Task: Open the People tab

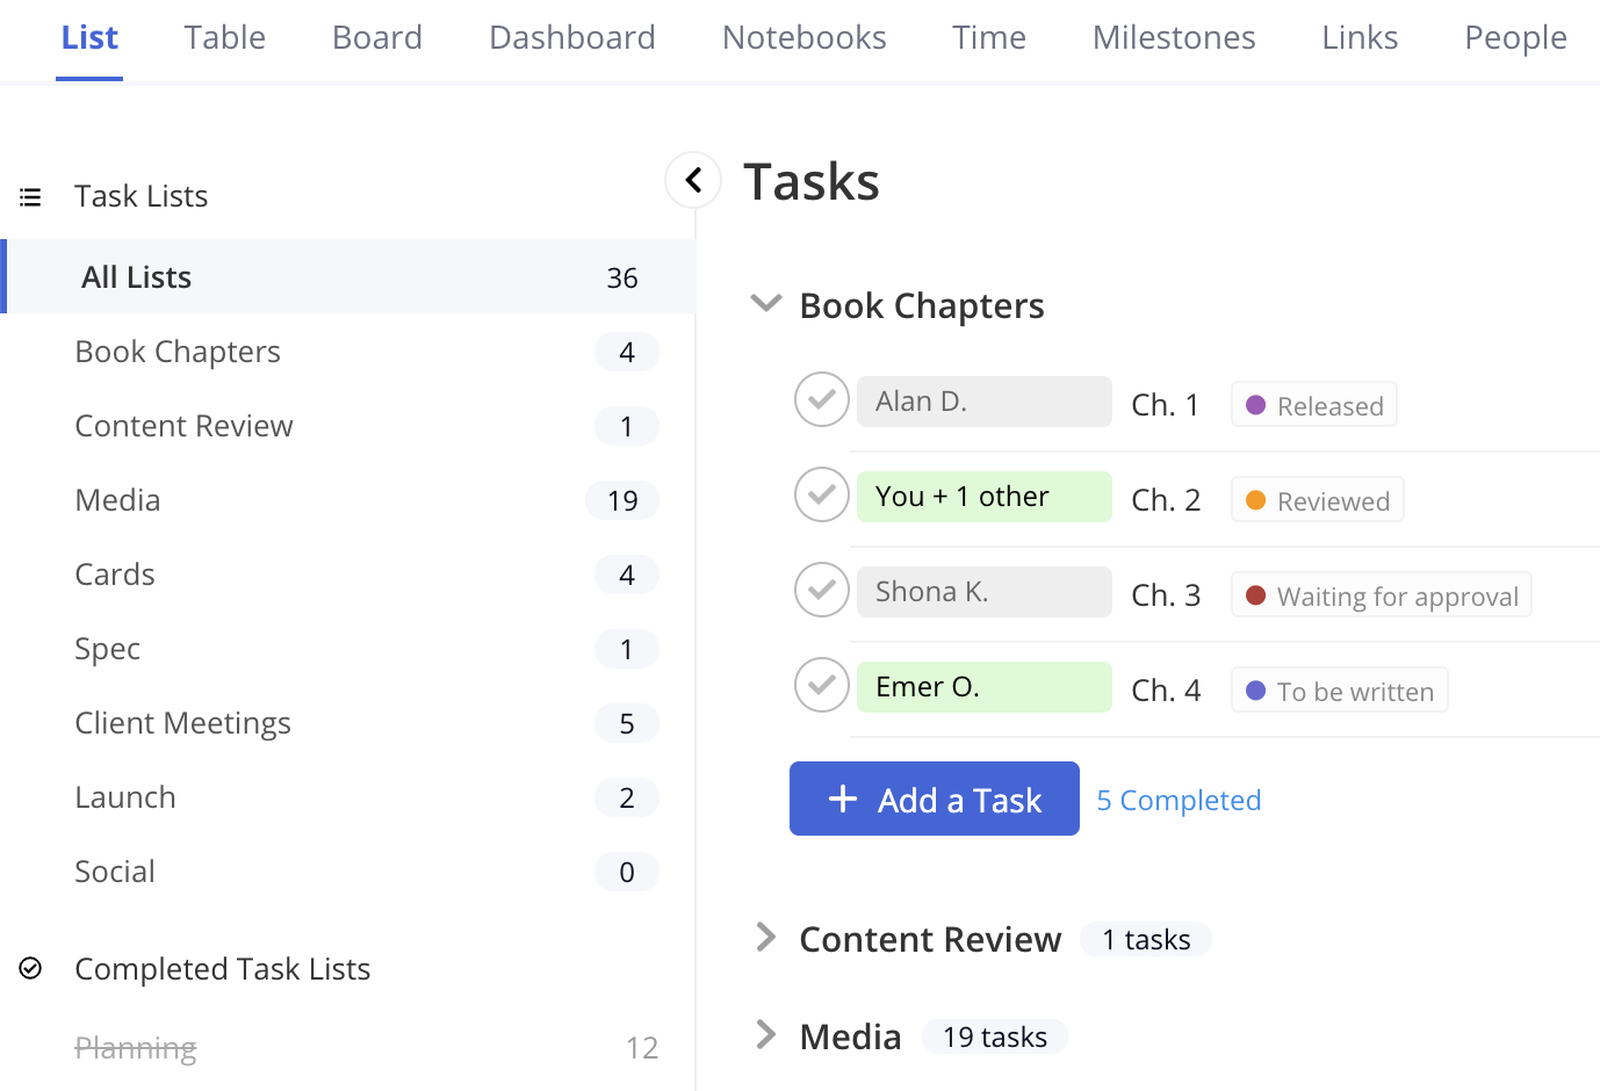Action: tap(1515, 37)
